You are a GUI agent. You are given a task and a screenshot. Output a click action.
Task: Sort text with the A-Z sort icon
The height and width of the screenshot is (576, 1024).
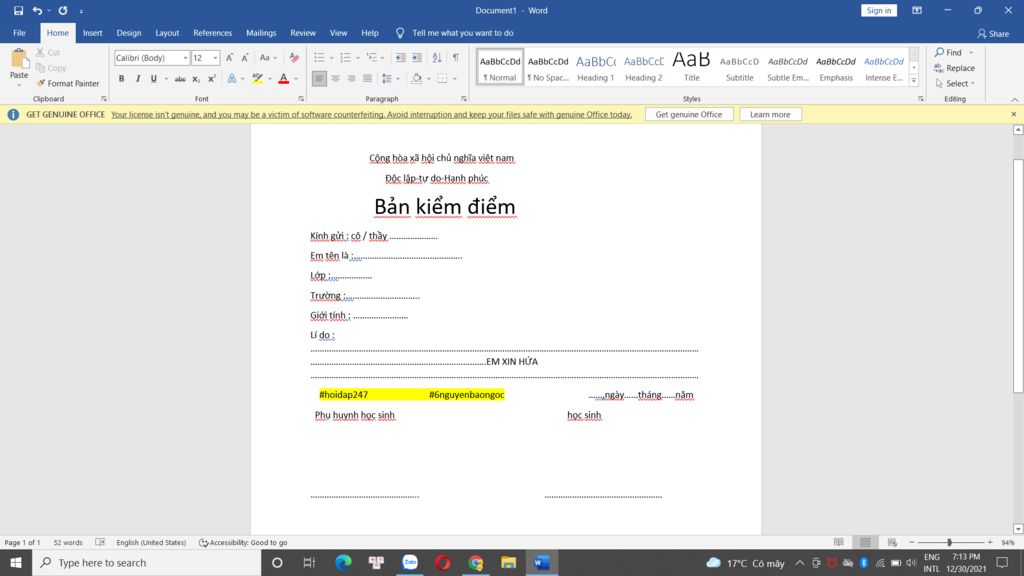437,58
